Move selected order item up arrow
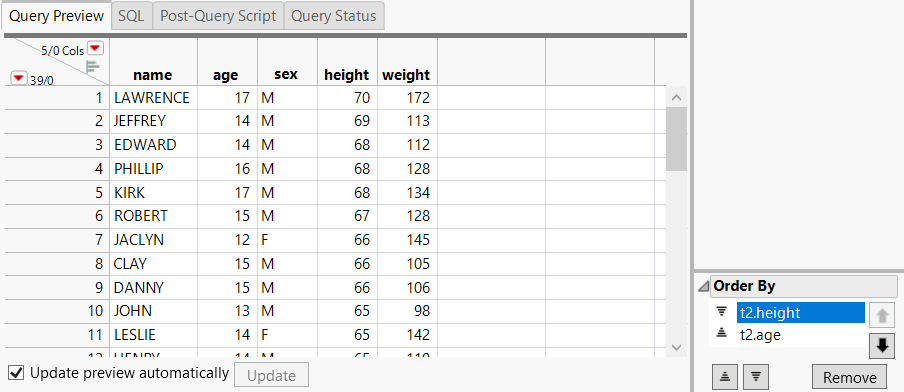The image size is (904, 392). (x=882, y=315)
